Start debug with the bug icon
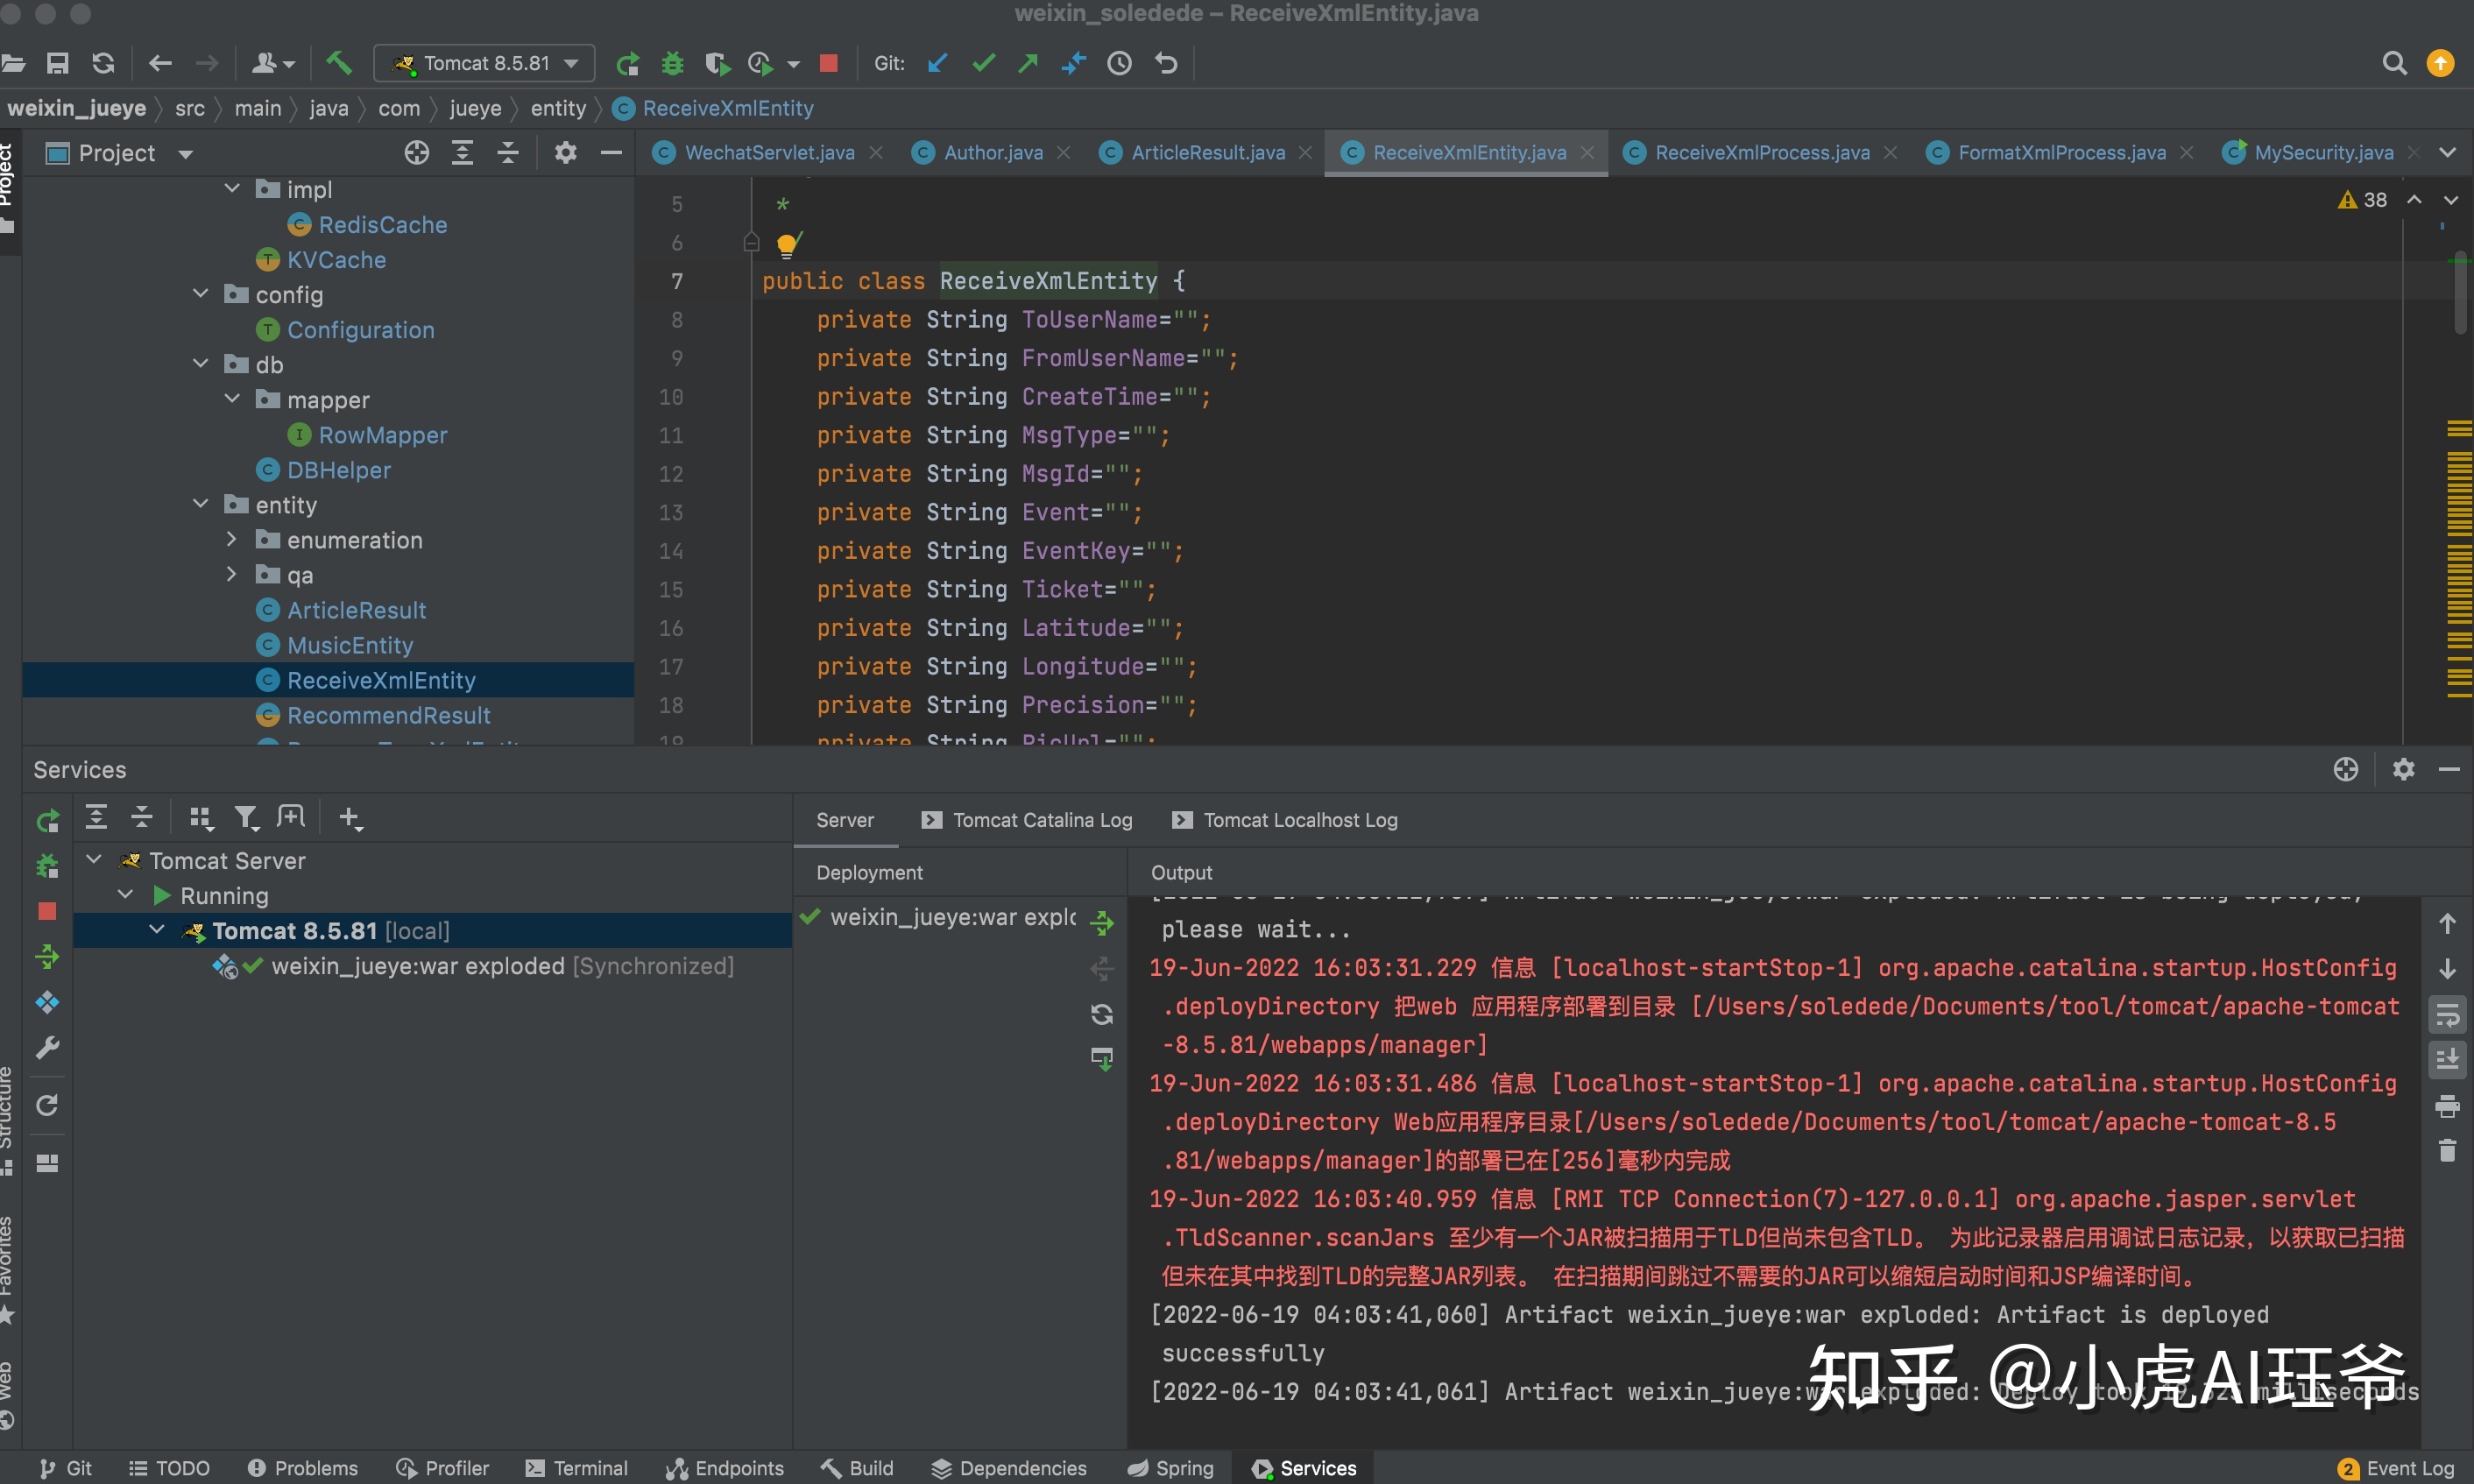Image resolution: width=2474 pixels, height=1484 pixels. pos(672,64)
